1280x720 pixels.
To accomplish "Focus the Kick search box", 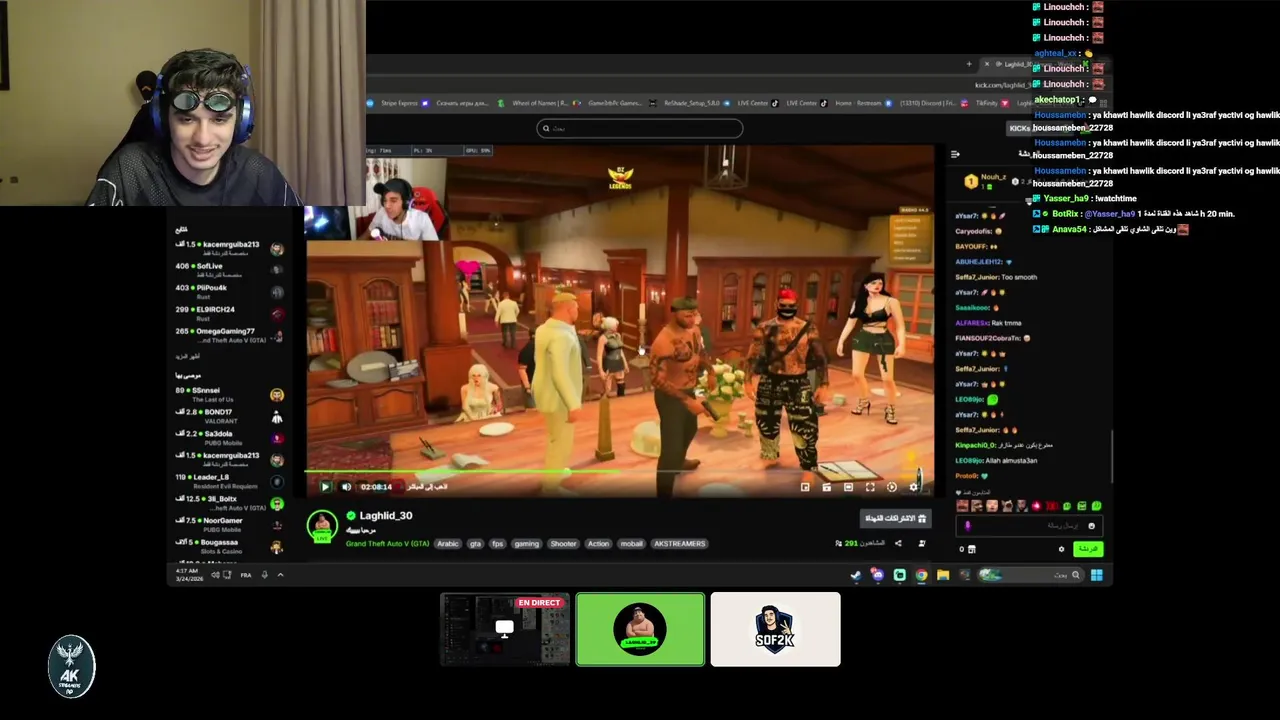I will pyautogui.click(x=640, y=128).
